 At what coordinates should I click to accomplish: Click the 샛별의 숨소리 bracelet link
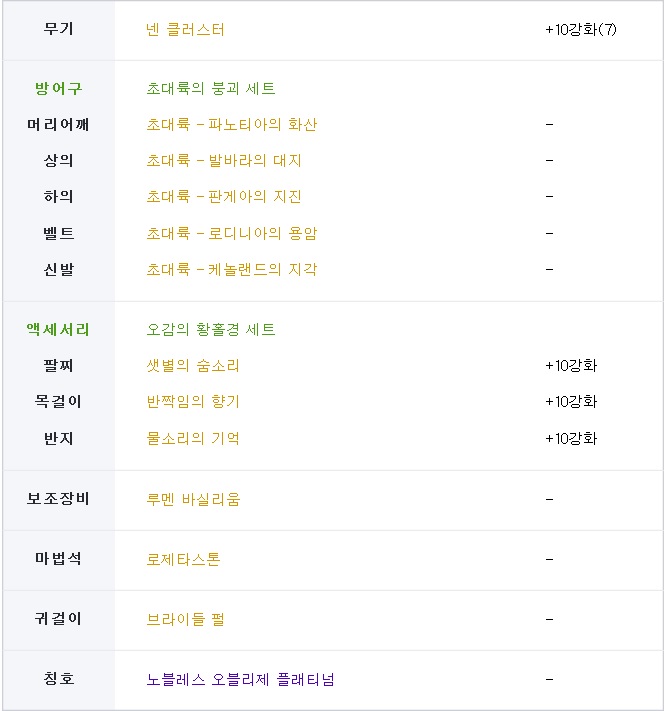[x=193, y=366]
